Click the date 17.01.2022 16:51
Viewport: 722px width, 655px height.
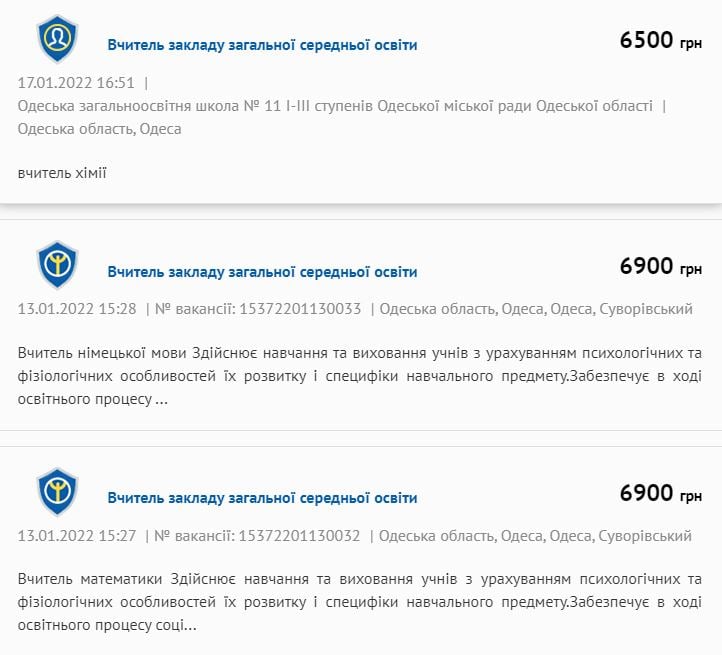point(76,83)
